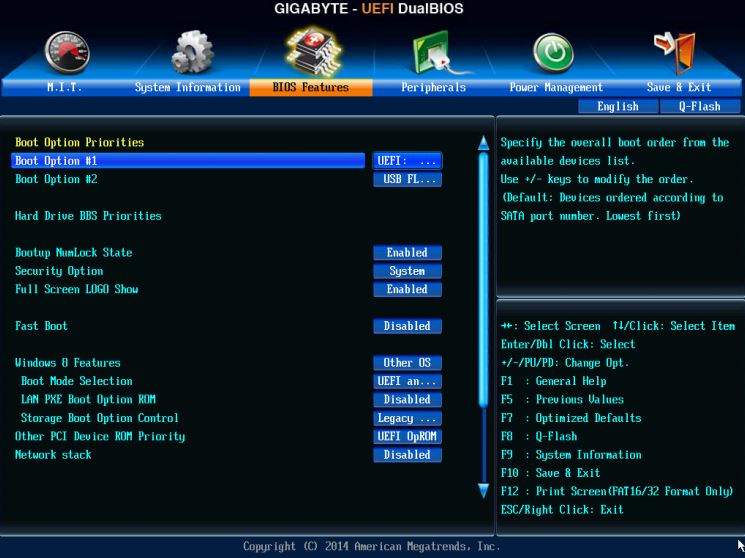Toggle Bootup NumLock State Enabled value
The image size is (745, 558).
(x=407, y=253)
